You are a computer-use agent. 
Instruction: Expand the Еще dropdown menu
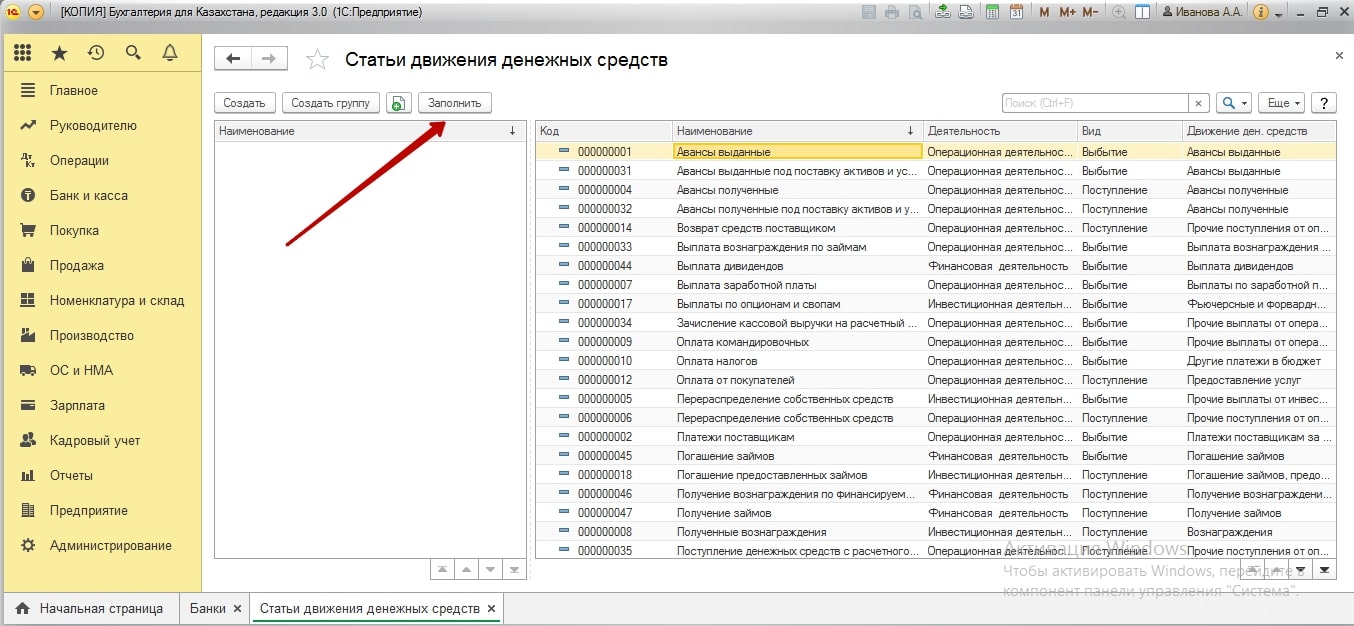click(1284, 103)
